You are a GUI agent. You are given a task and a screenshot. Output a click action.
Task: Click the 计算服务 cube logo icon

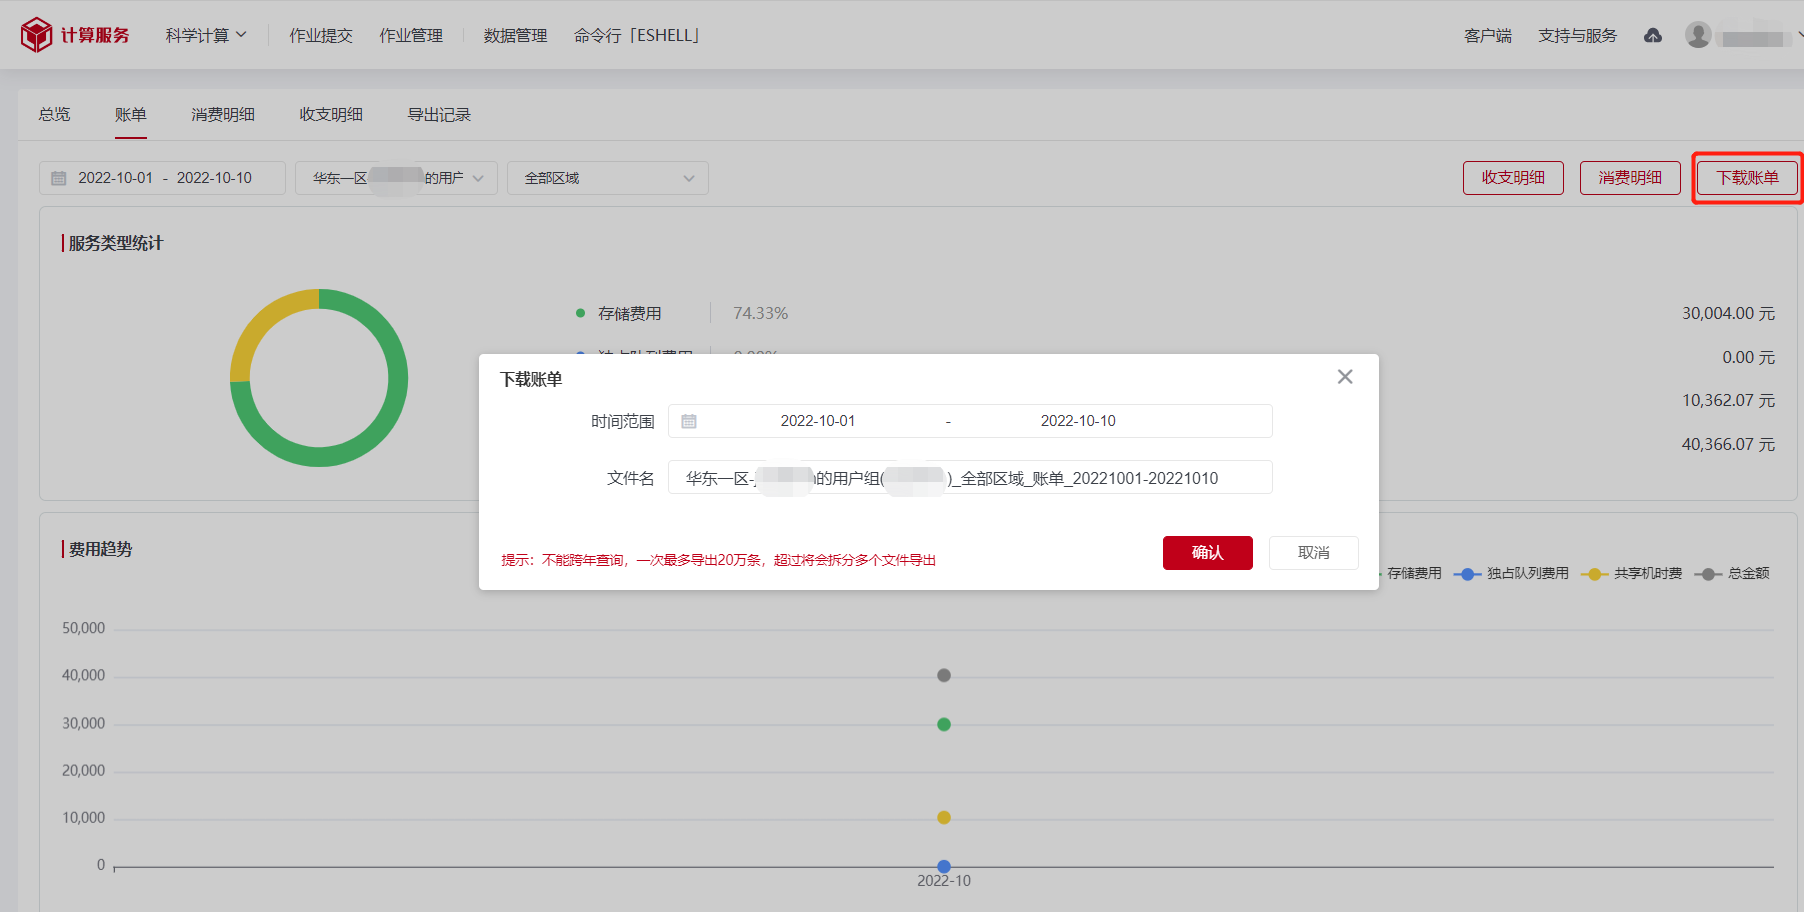36,35
